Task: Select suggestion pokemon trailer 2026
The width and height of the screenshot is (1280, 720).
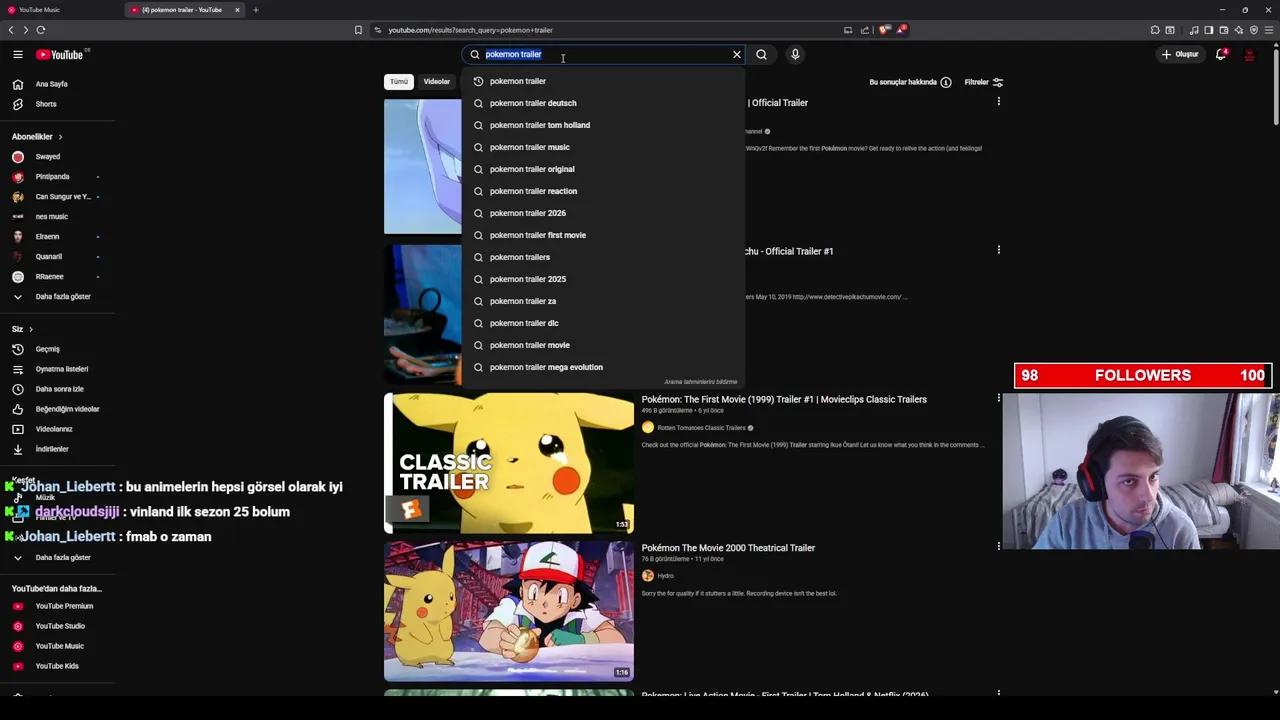Action: (603, 213)
